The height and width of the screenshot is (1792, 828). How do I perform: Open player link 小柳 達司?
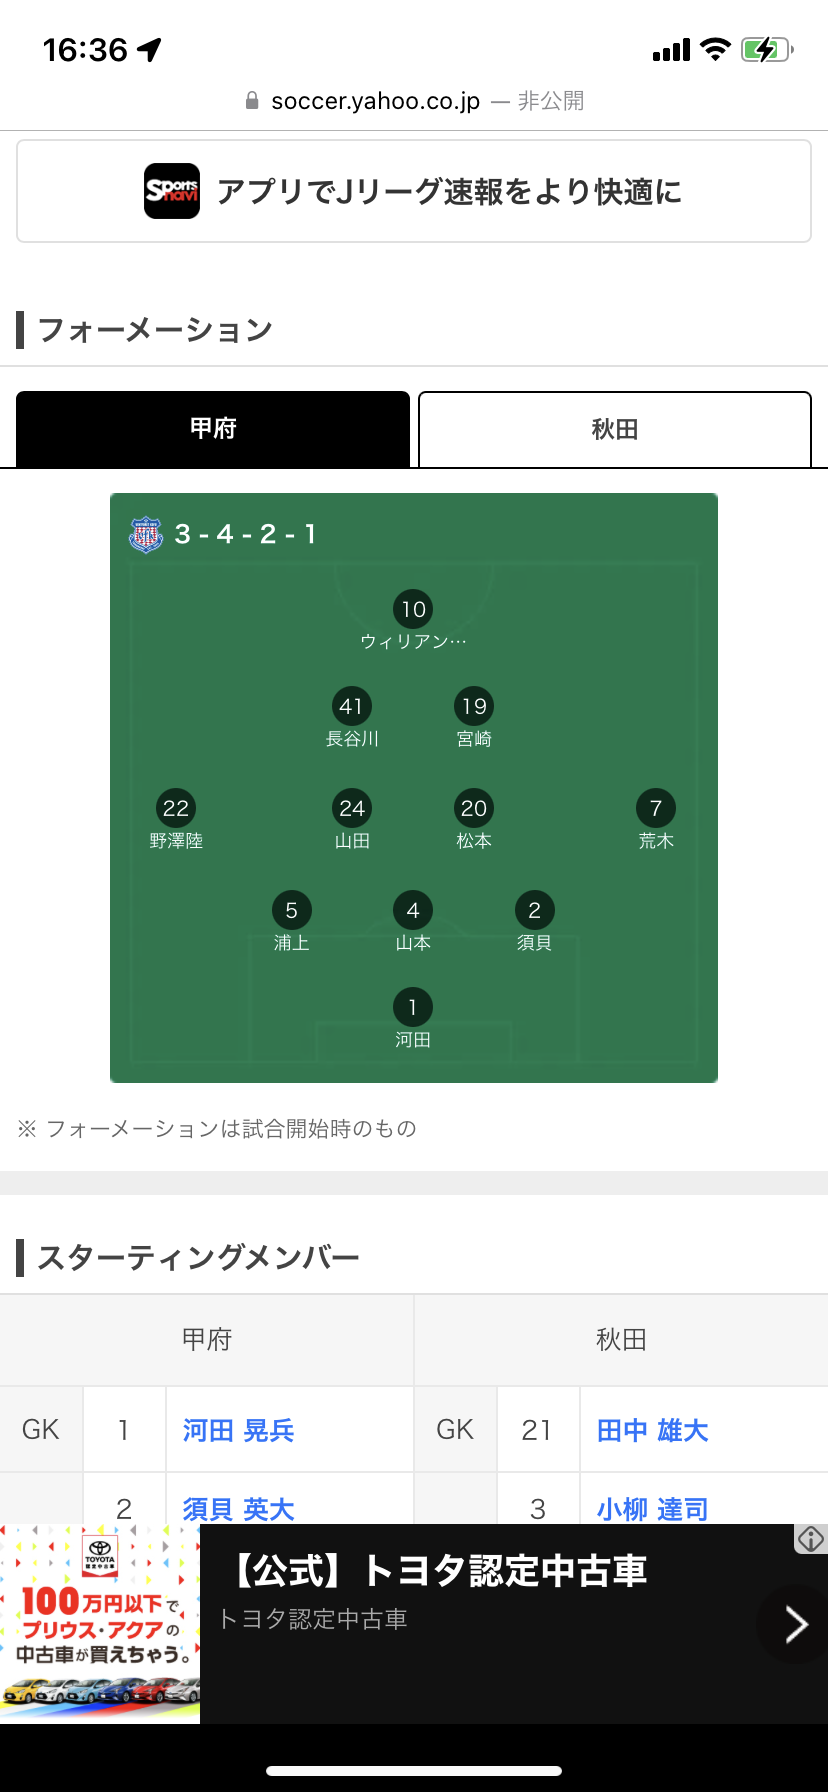tap(653, 1508)
